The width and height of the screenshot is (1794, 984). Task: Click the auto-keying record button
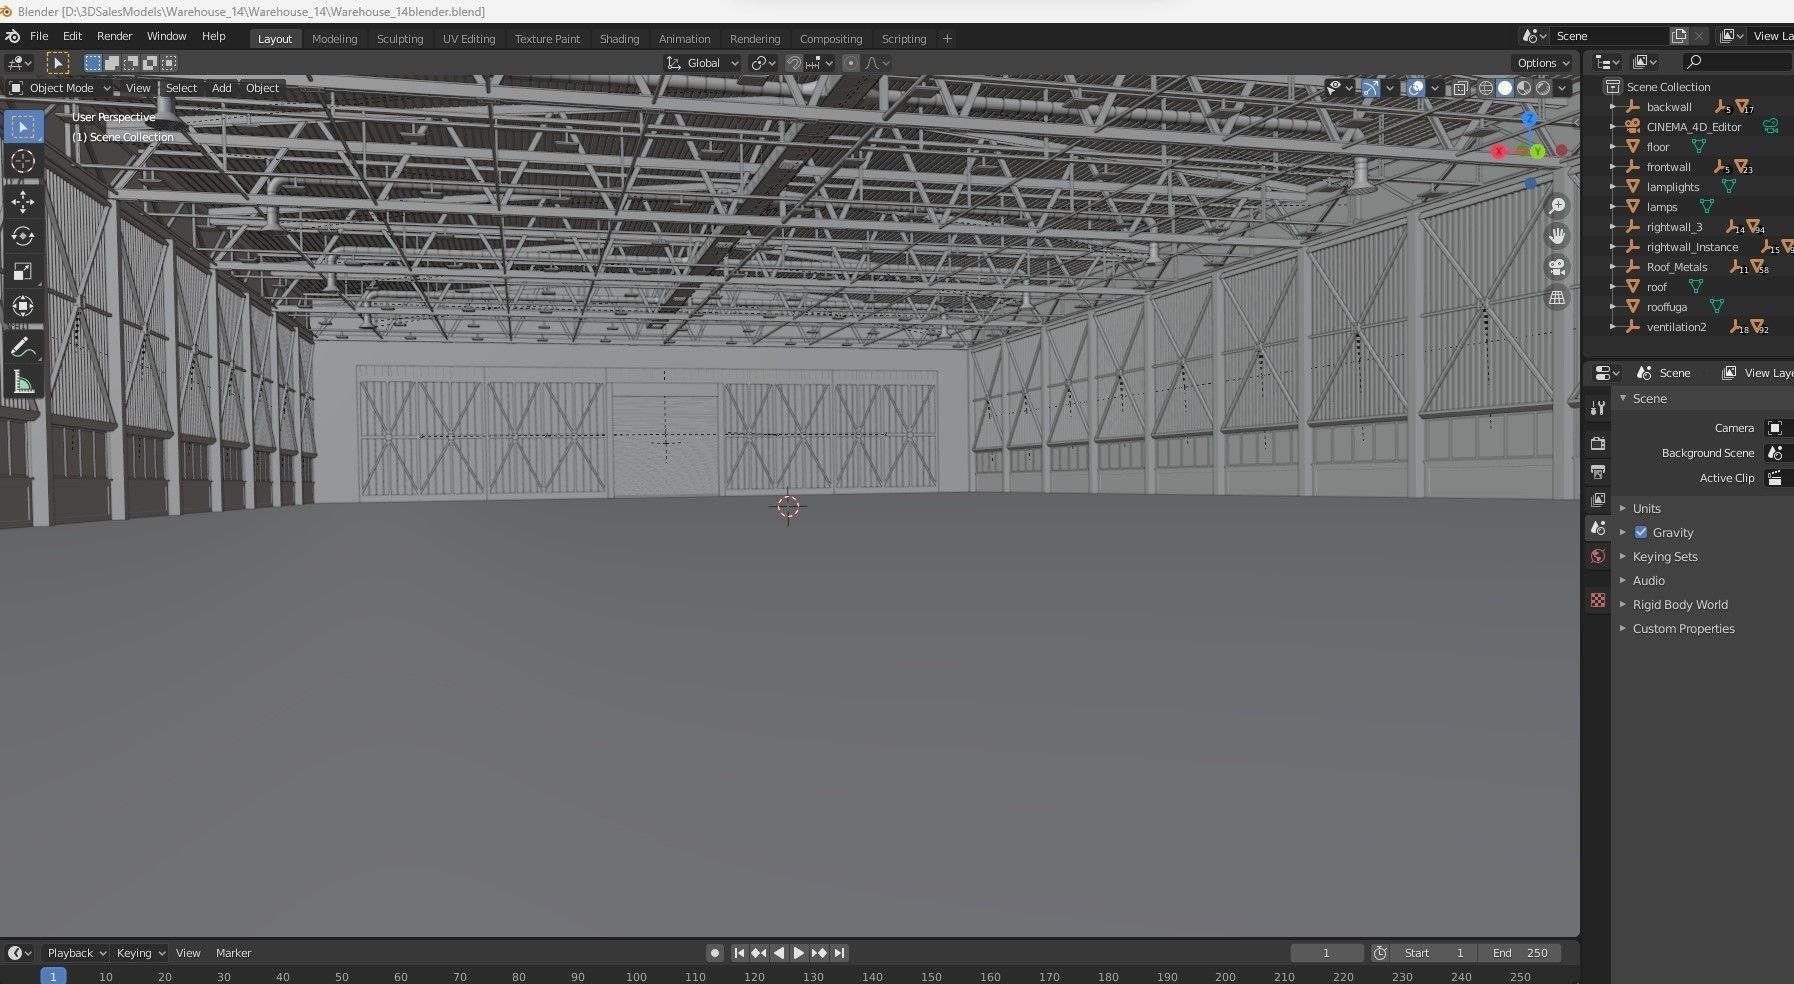pos(714,953)
